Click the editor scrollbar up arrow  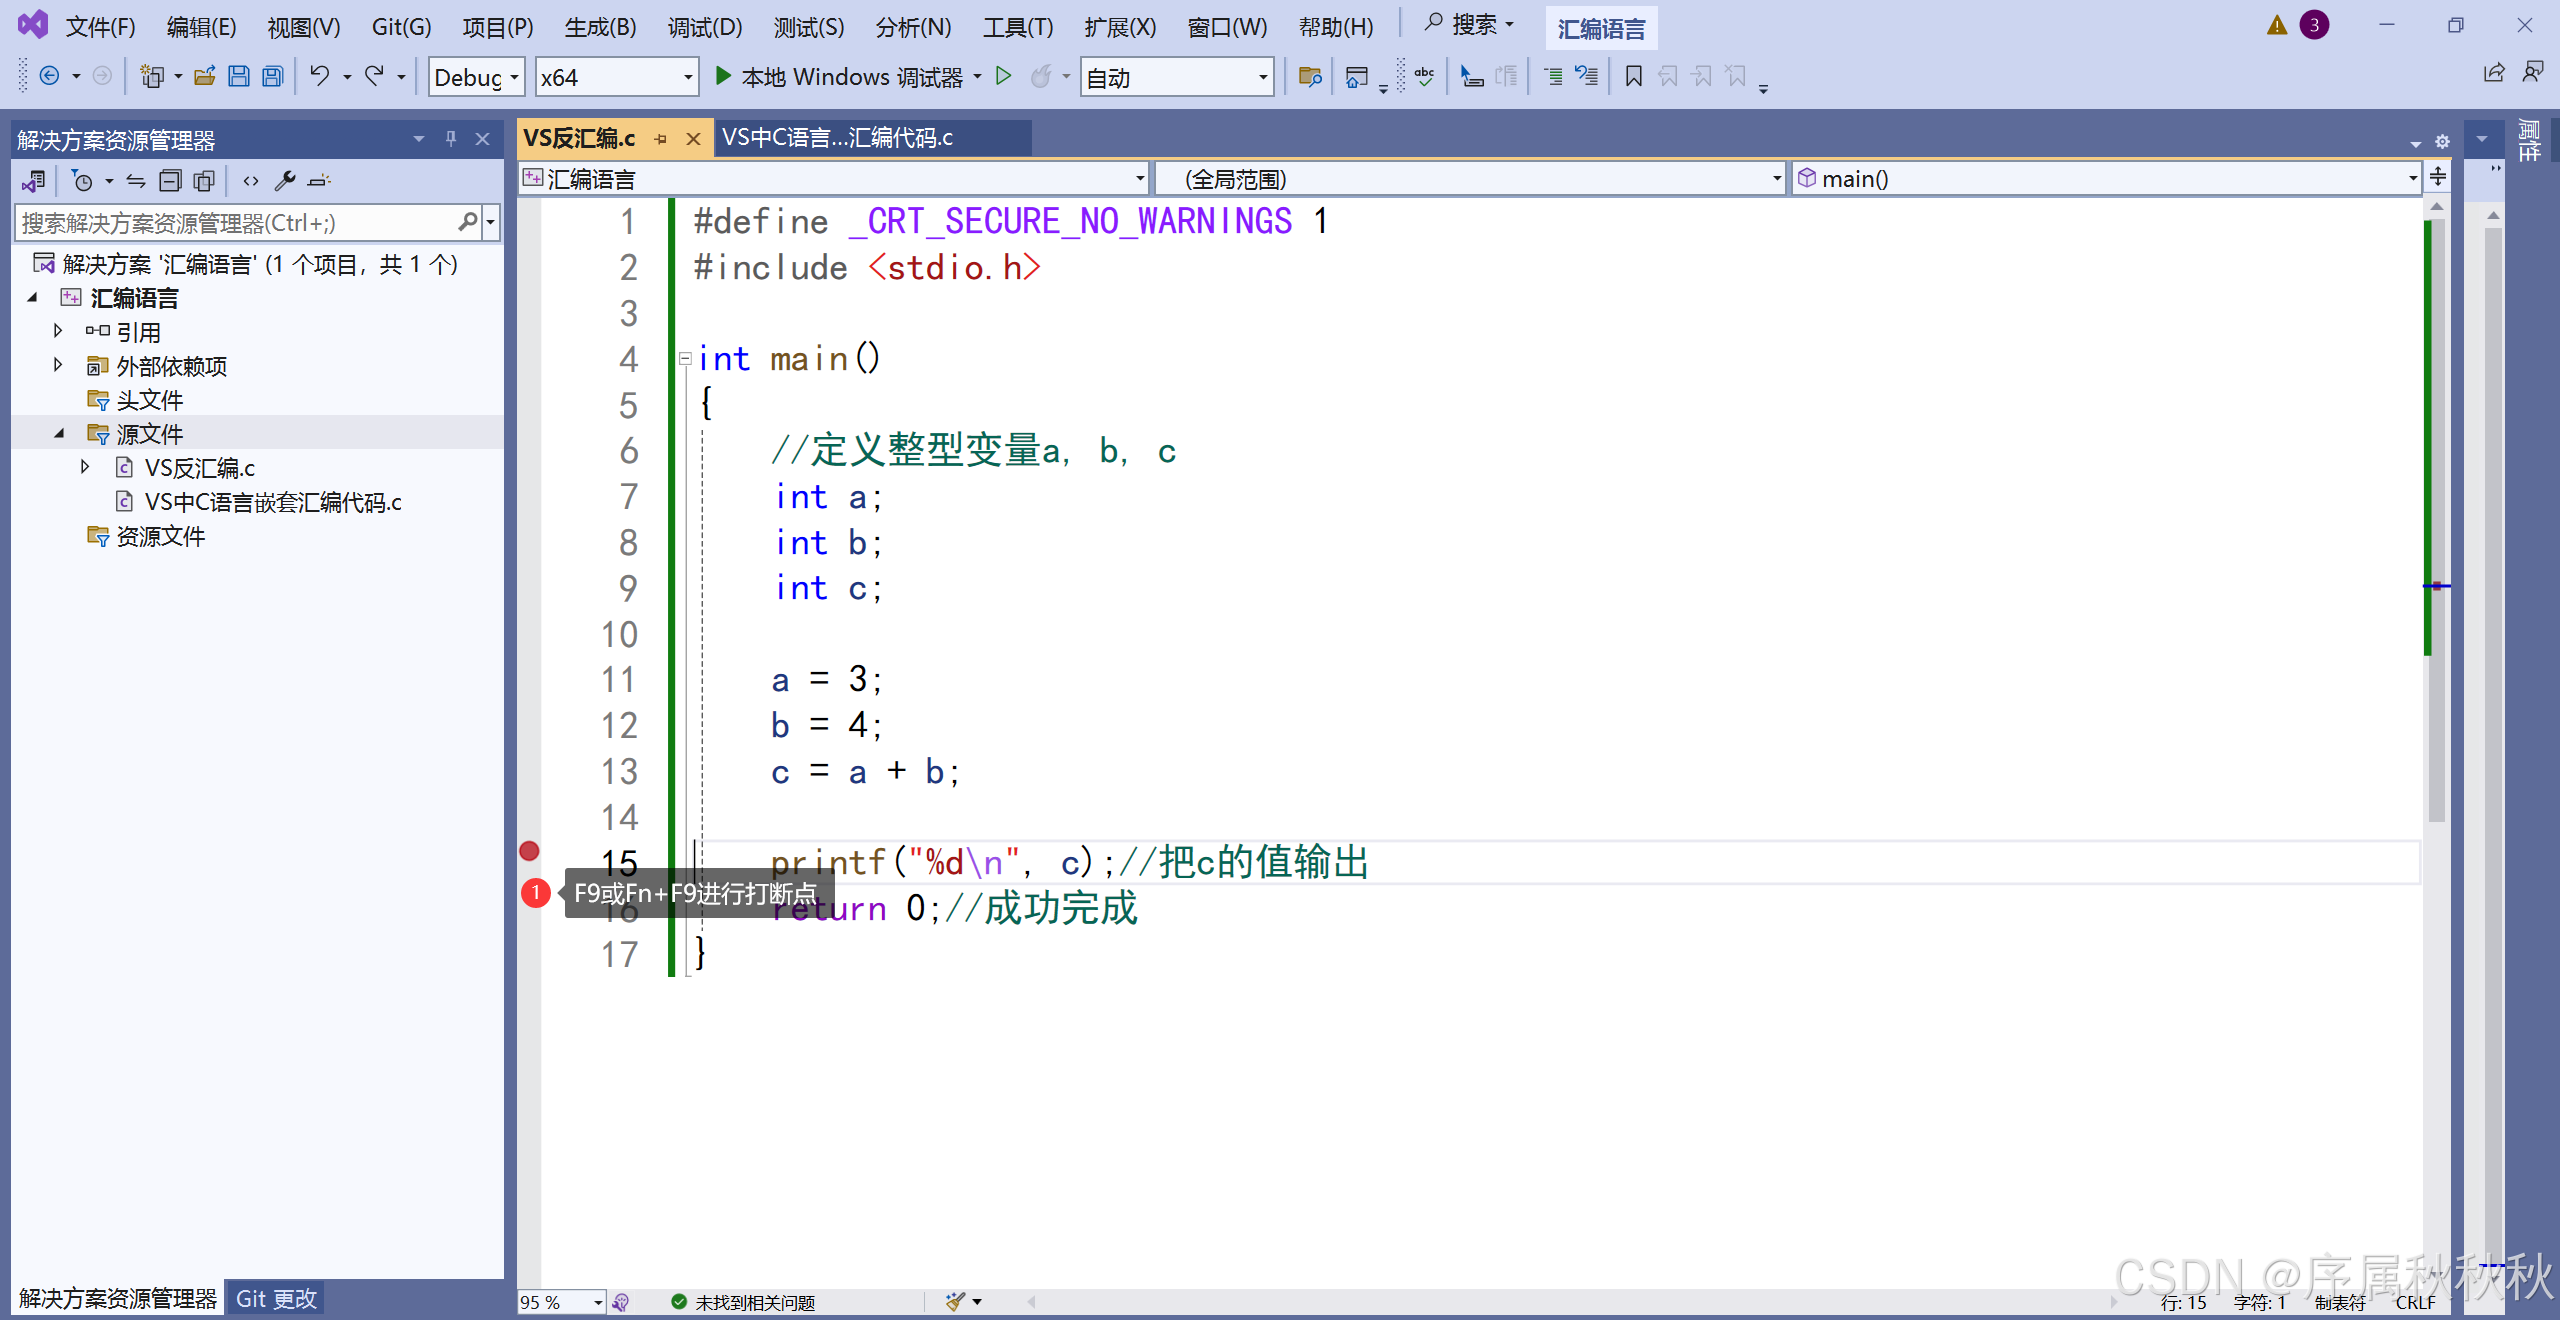point(2437,206)
